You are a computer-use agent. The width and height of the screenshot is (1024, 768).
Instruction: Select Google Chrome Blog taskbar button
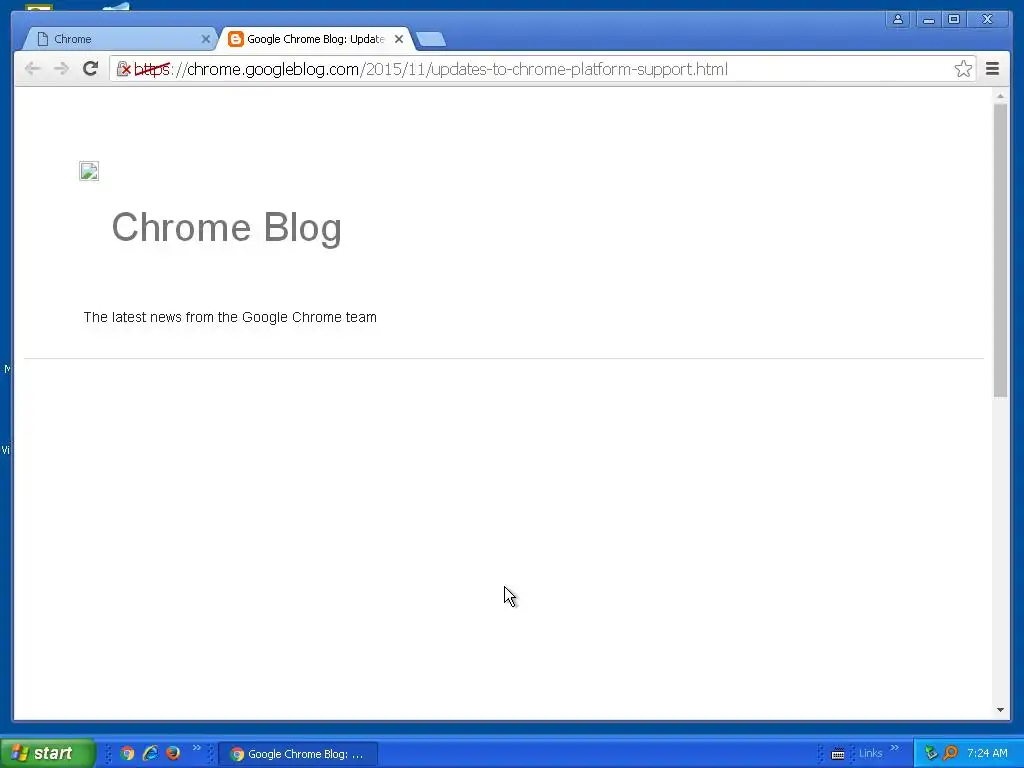(298, 754)
